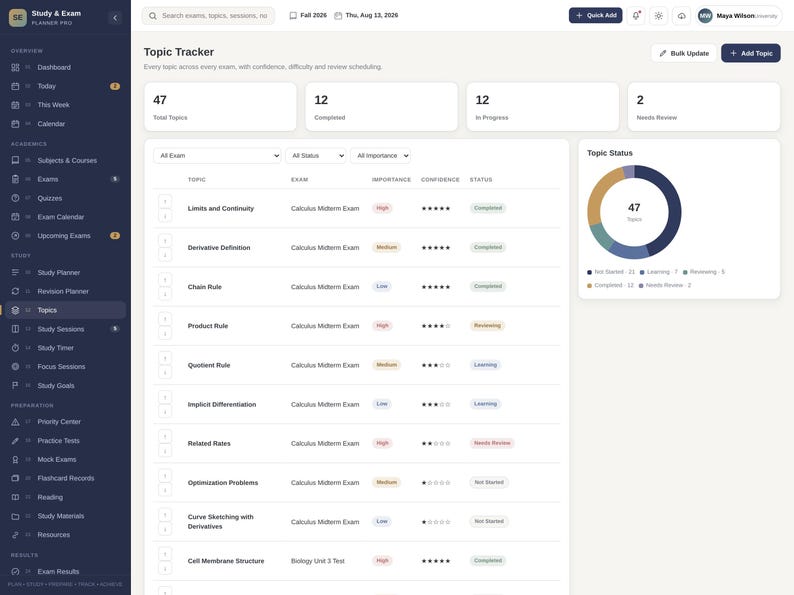
Task: Click the Resources link icon
Action: 15,535
